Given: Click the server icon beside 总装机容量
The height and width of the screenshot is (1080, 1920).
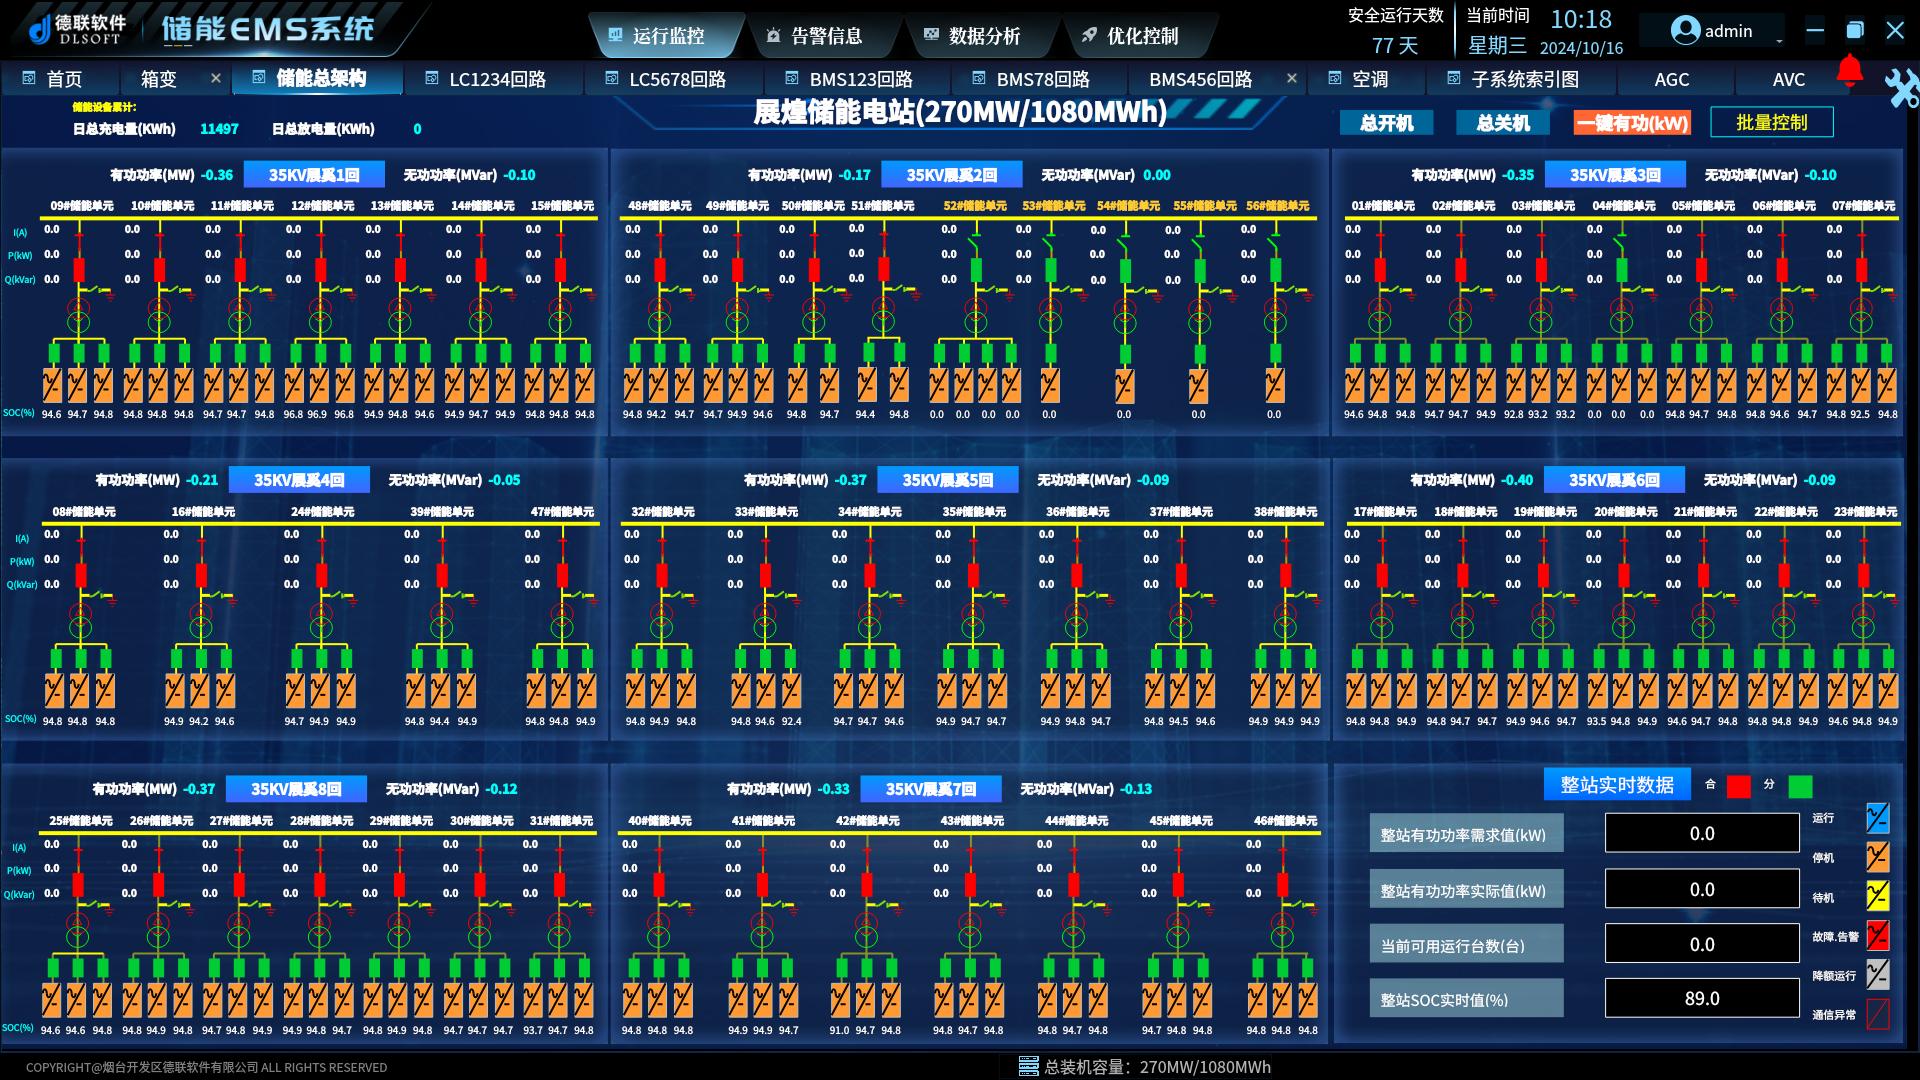Looking at the screenshot, I should point(1028,1066).
